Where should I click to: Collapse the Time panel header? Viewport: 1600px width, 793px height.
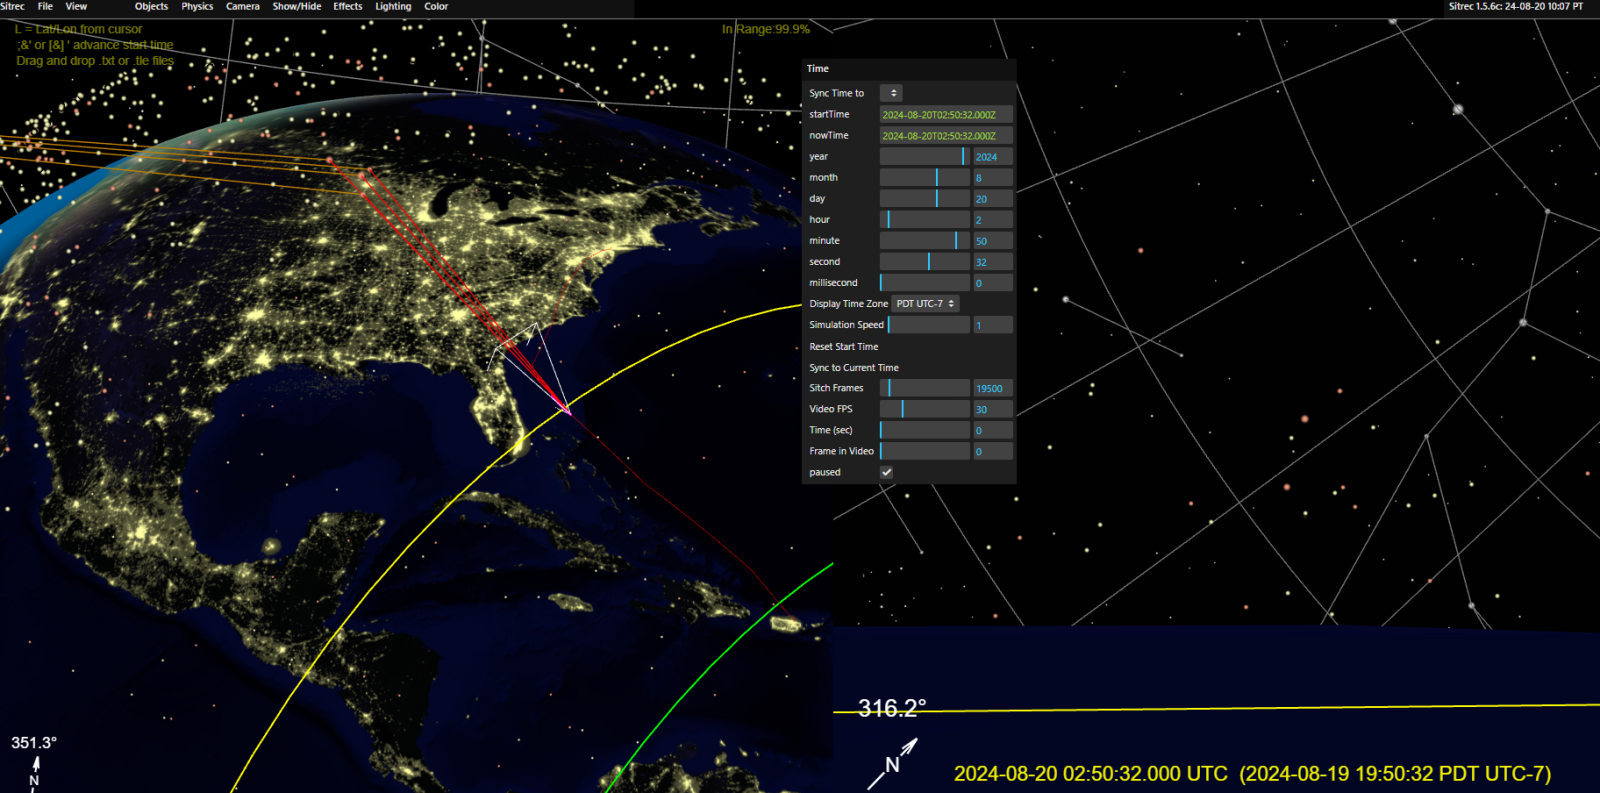[x=818, y=69]
